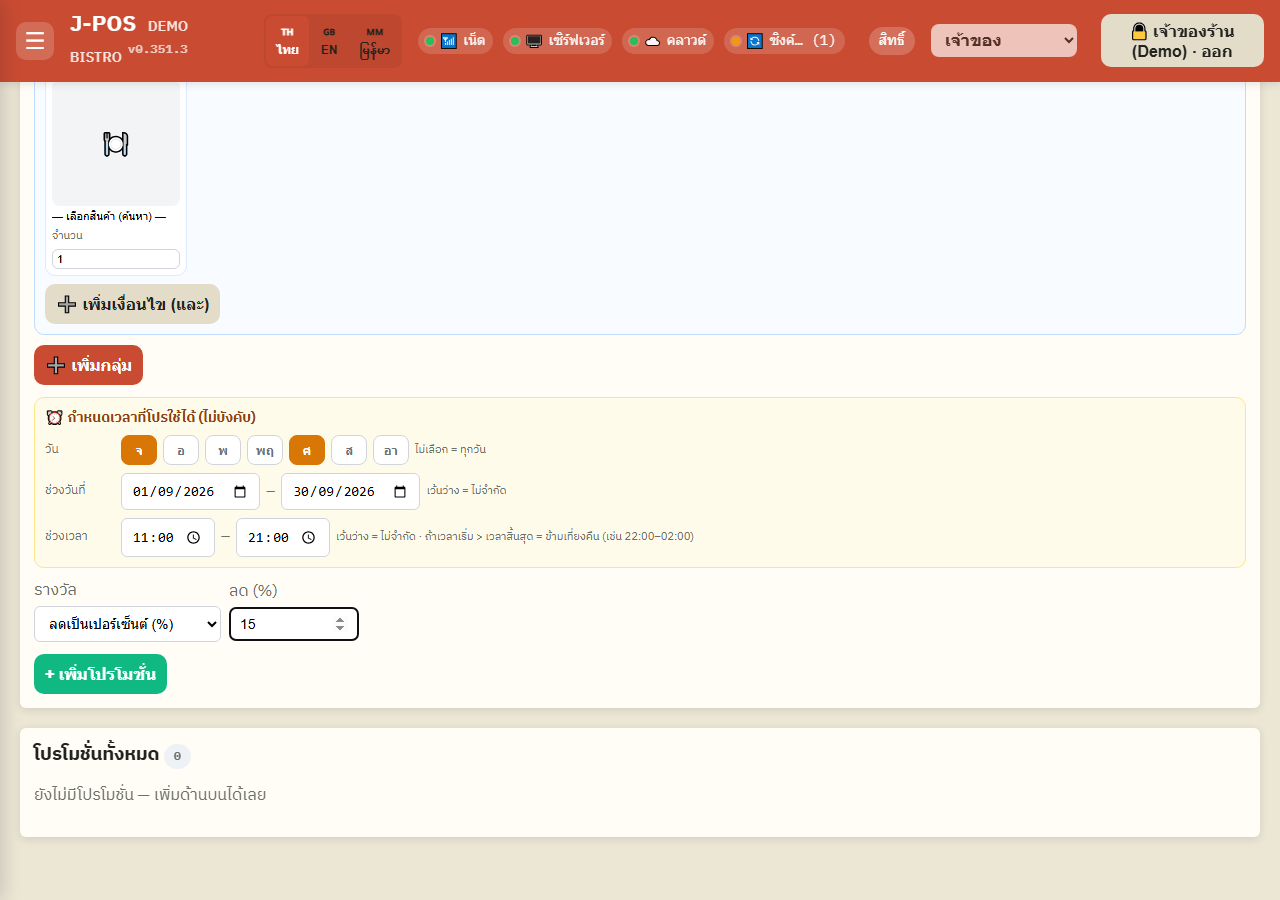The width and height of the screenshot is (1280, 900).
Task: Open the hamburger navigation menu
Action: click(x=35, y=41)
